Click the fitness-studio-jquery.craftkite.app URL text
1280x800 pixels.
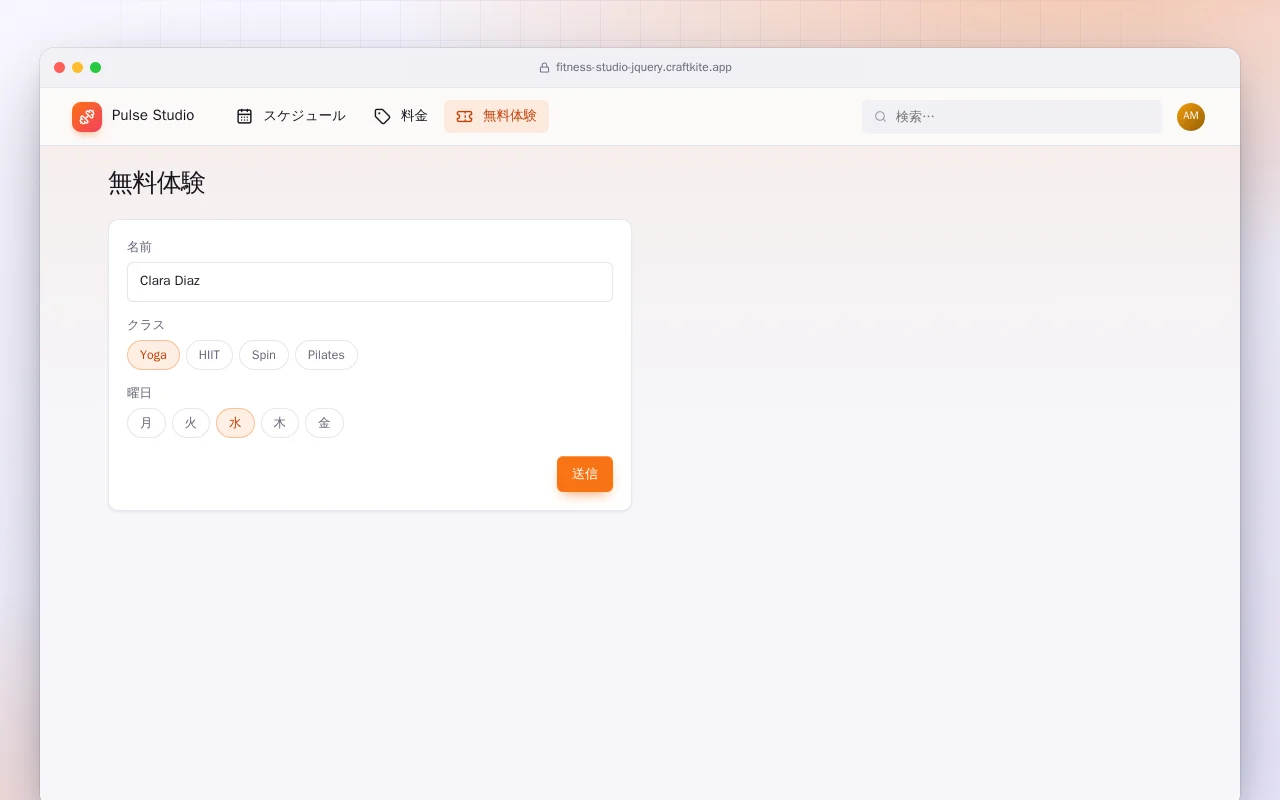click(x=644, y=68)
